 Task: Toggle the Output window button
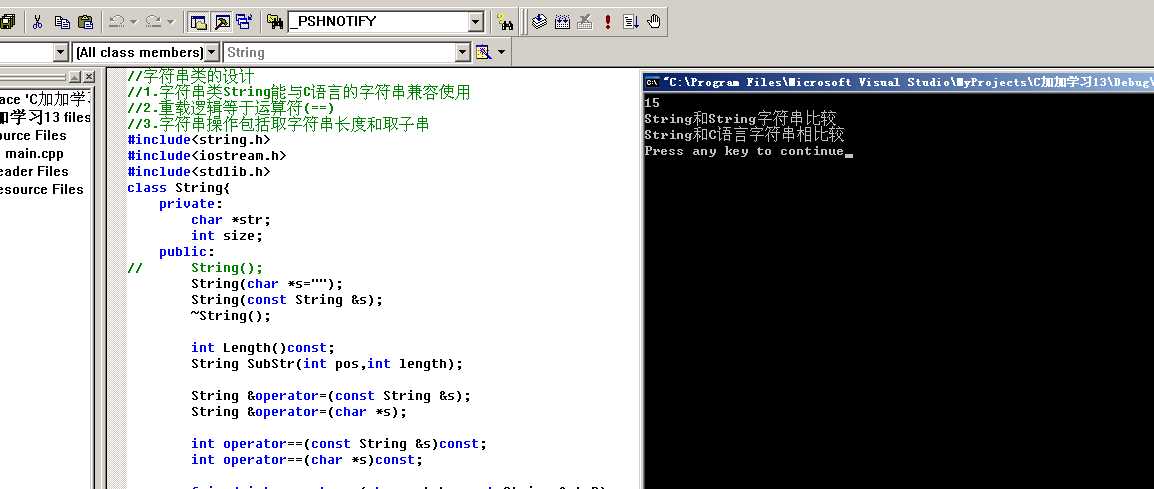[x=222, y=21]
